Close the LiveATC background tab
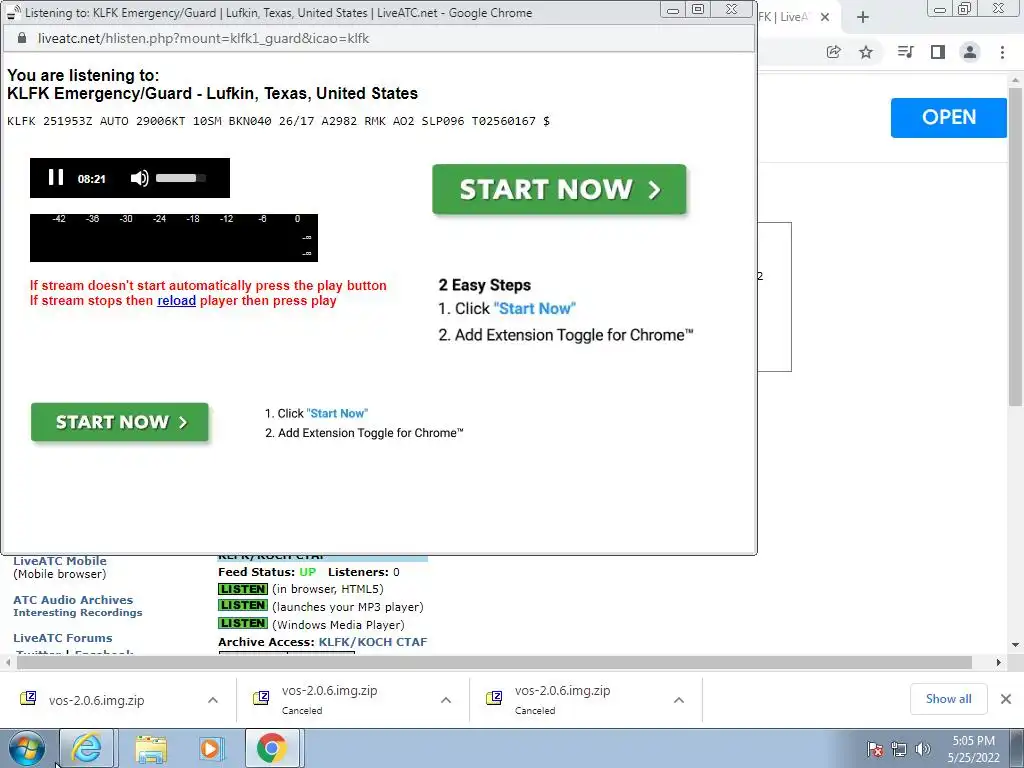This screenshot has height=768, width=1024. (x=825, y=17)
